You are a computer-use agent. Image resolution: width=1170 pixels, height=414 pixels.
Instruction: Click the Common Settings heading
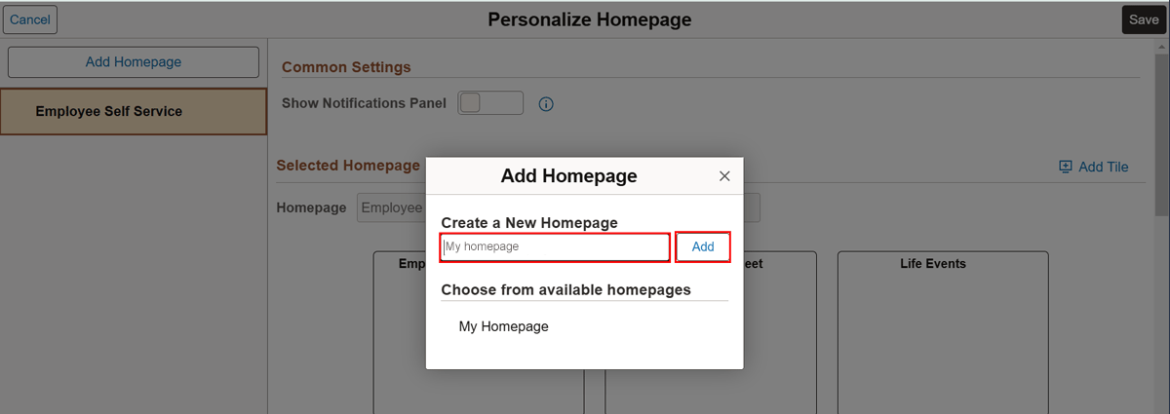click(346, 67)
